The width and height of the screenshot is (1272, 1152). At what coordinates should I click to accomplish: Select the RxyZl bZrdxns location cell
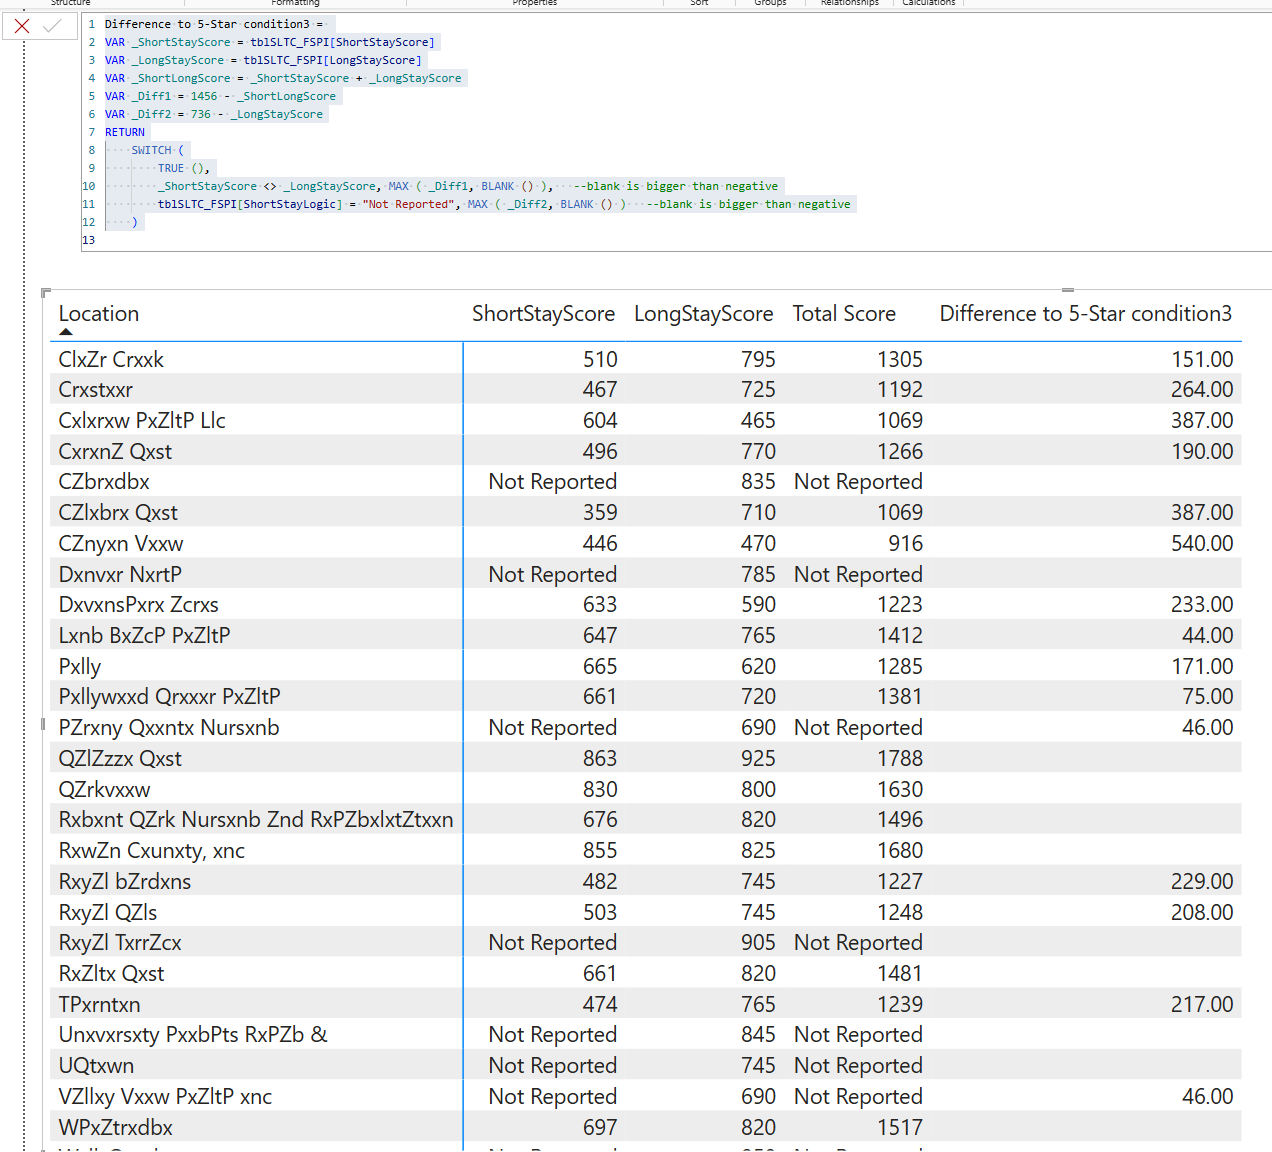coord(125,882)
